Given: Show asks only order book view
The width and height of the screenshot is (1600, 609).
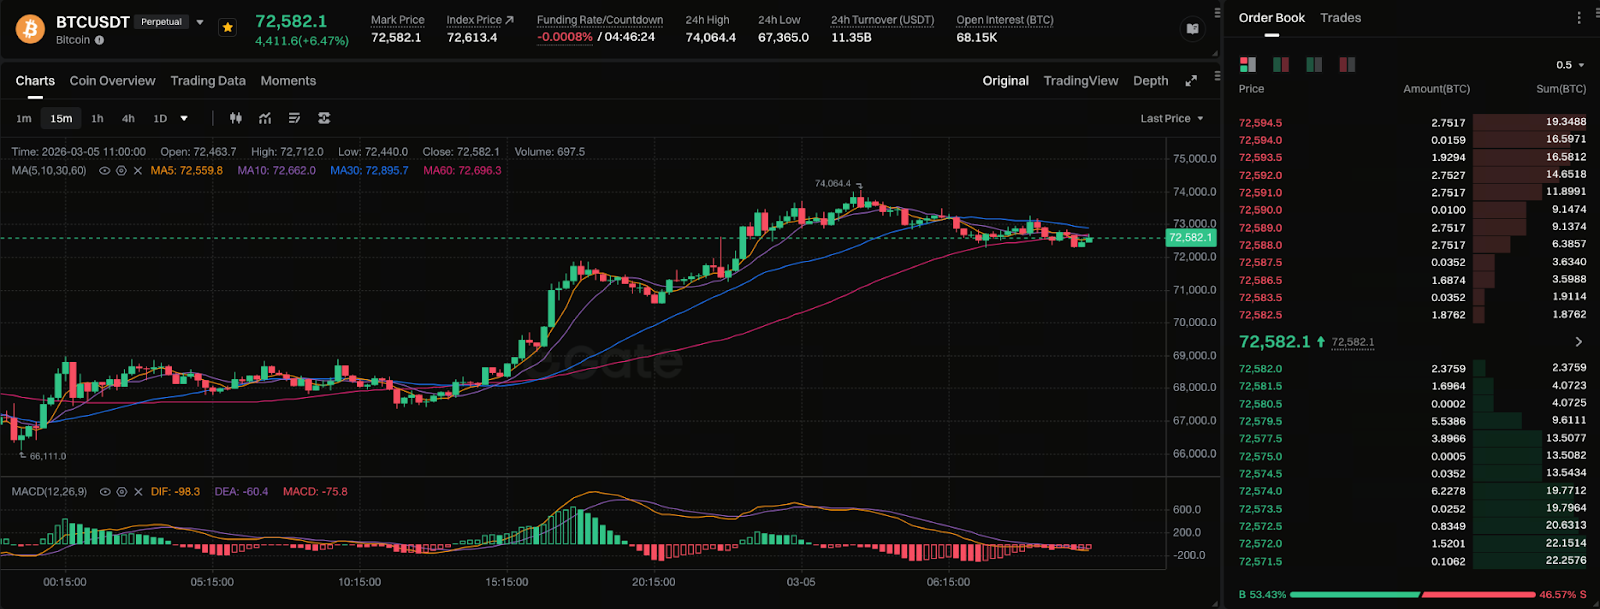Looking at the screenshot, I should tap(1347, 64).
